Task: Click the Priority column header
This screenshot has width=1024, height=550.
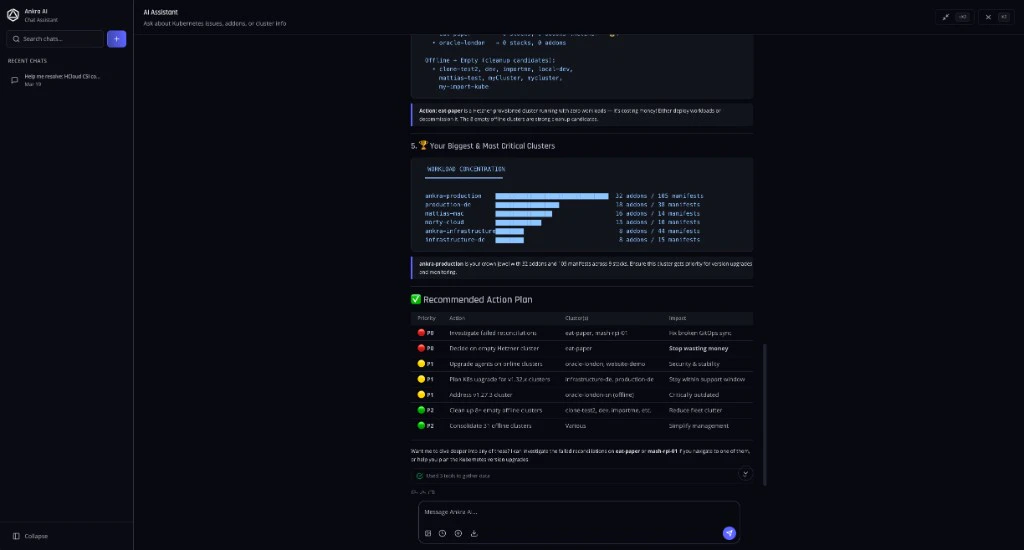Action: [426, 318]
